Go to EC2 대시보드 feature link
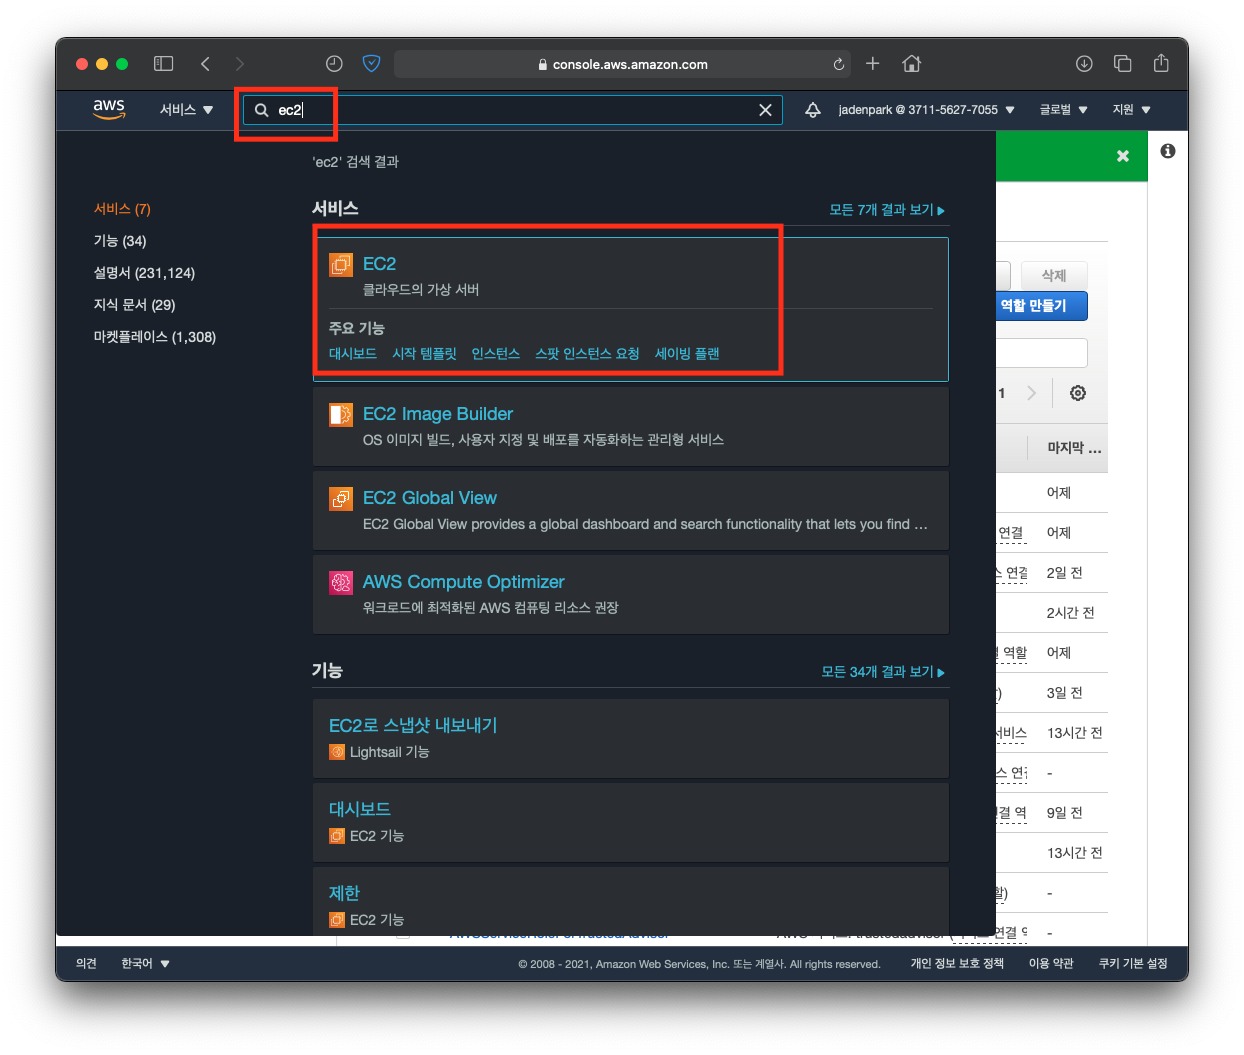 coord(353,354)
